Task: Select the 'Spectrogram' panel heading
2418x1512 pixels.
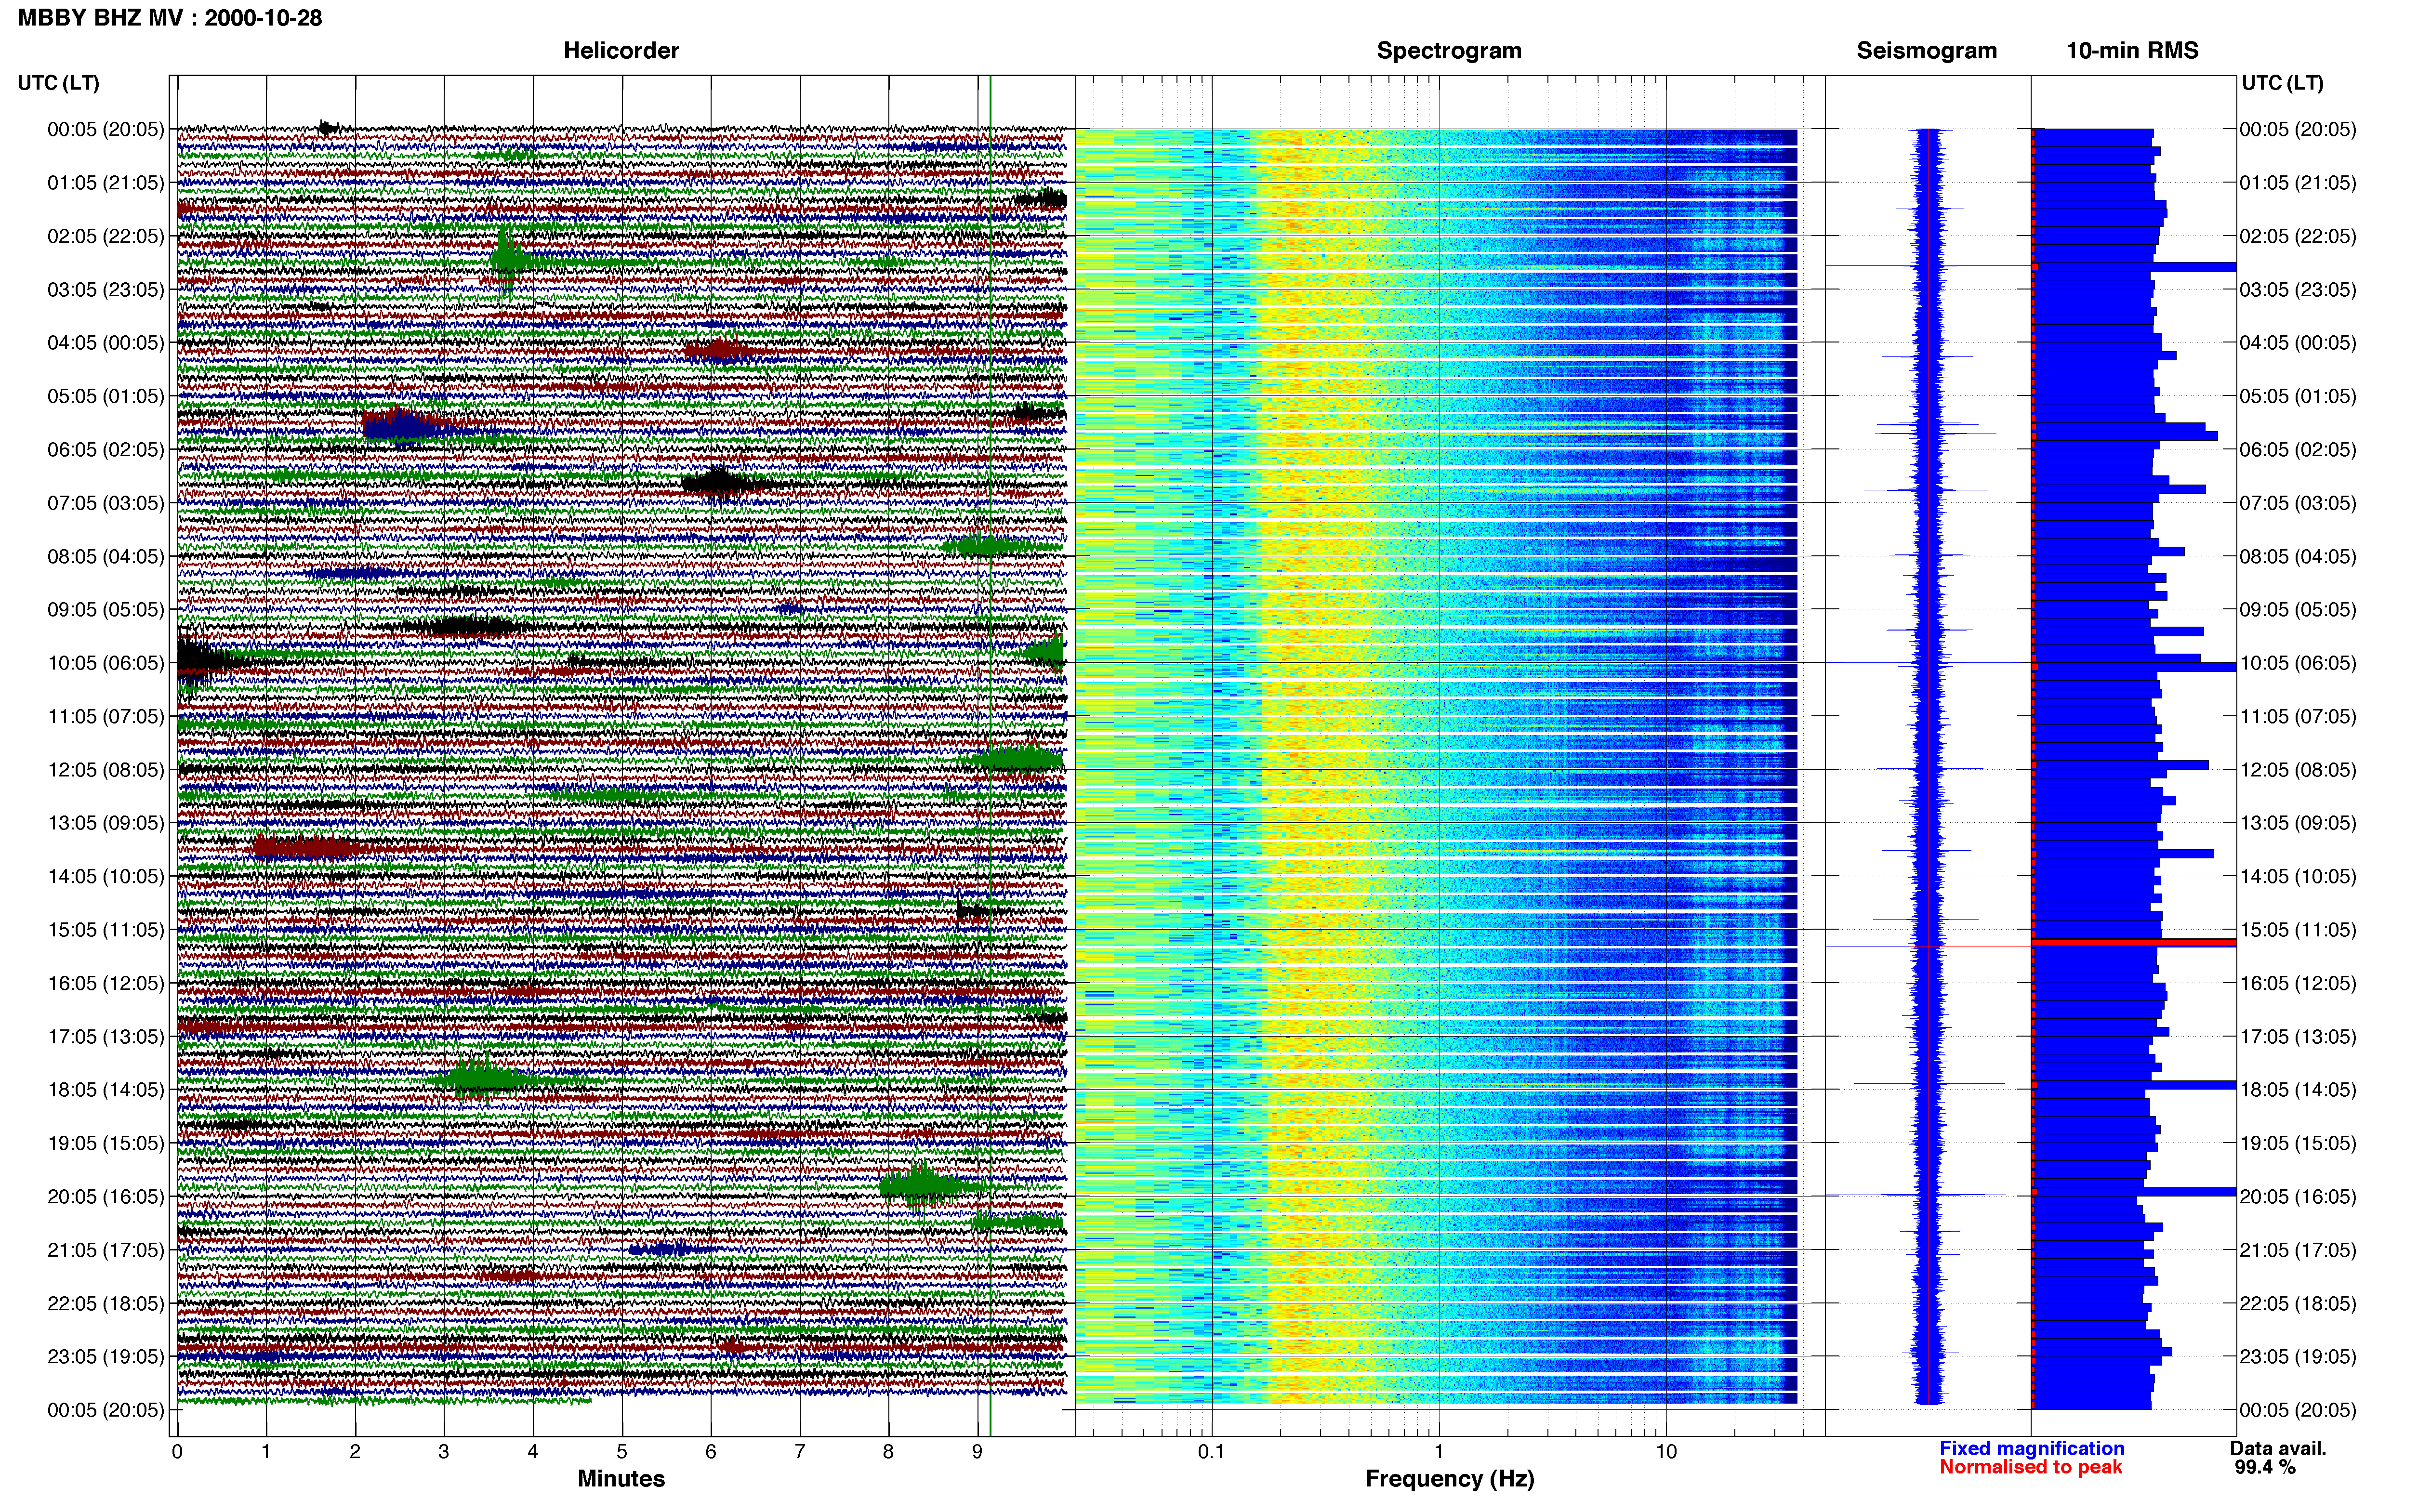Action: pyautogui.click(x=1449, y=50)
